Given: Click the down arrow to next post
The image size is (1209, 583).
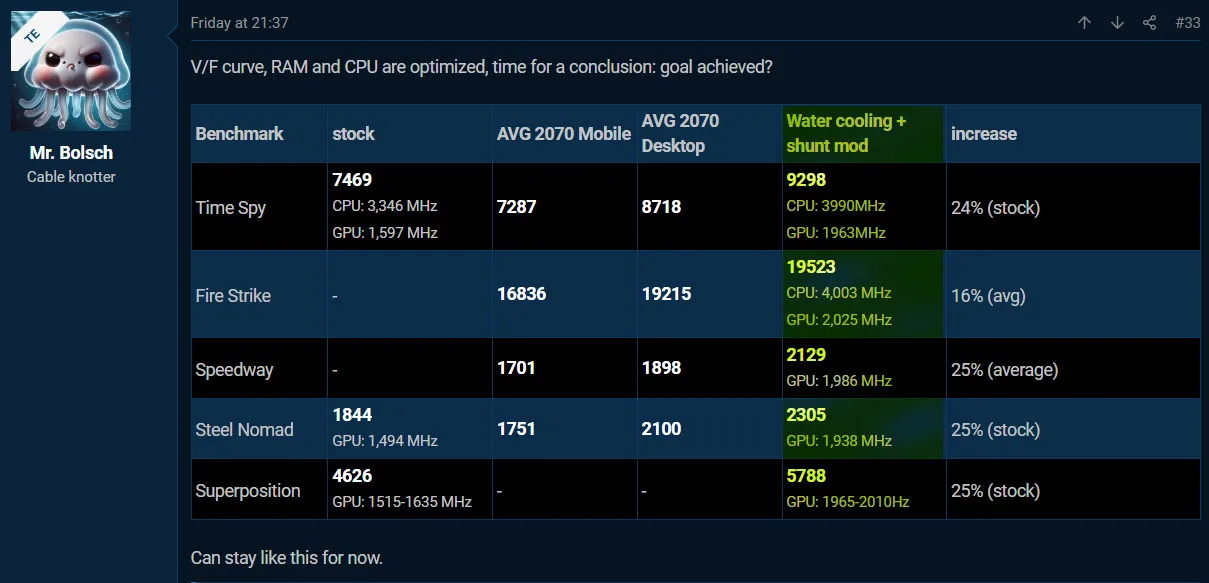Looking at the screenshot, I should pos(1117,23).
